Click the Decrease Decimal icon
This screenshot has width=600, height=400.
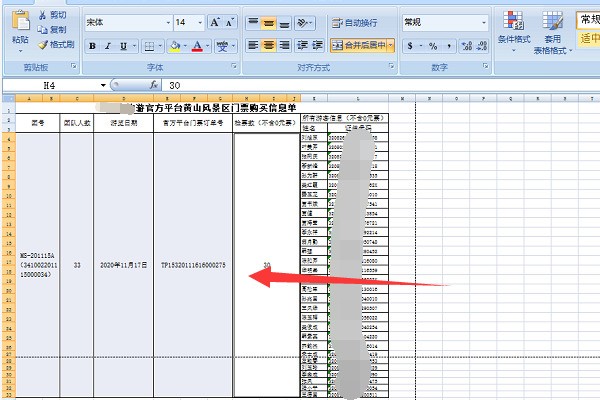[482, 46]
